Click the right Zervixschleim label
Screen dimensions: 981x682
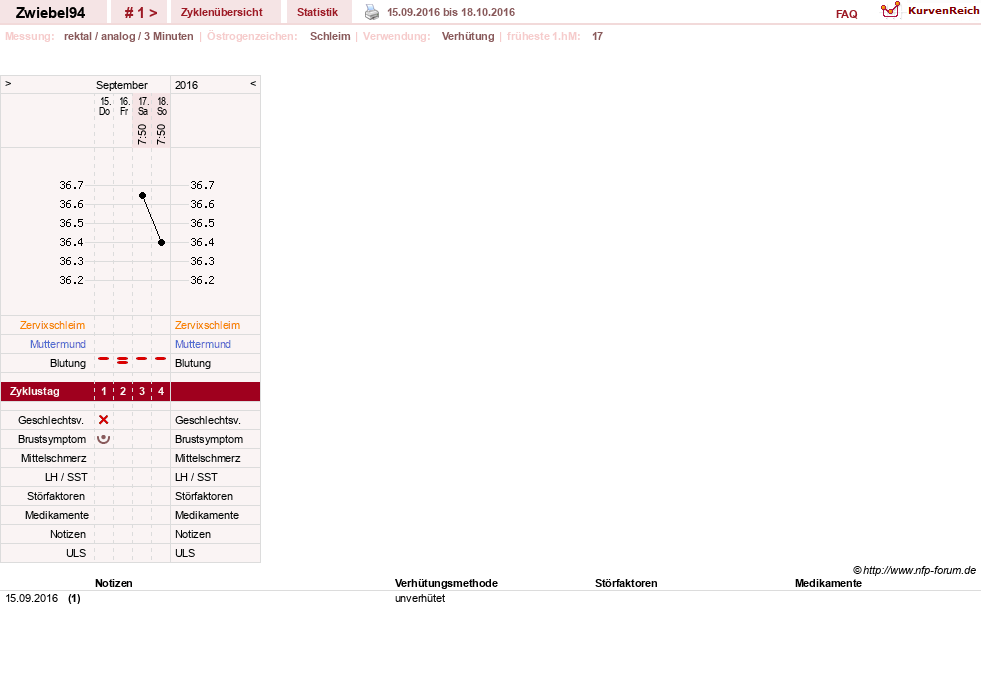[x=207, y=325]
